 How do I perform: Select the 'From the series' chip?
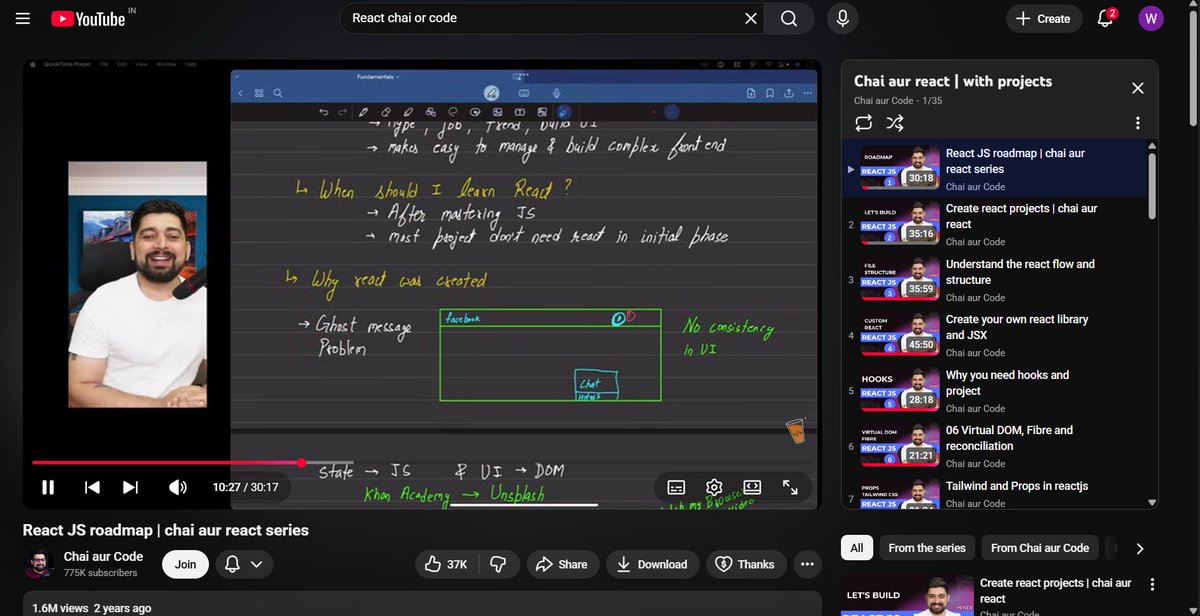[x=927, y=548]
